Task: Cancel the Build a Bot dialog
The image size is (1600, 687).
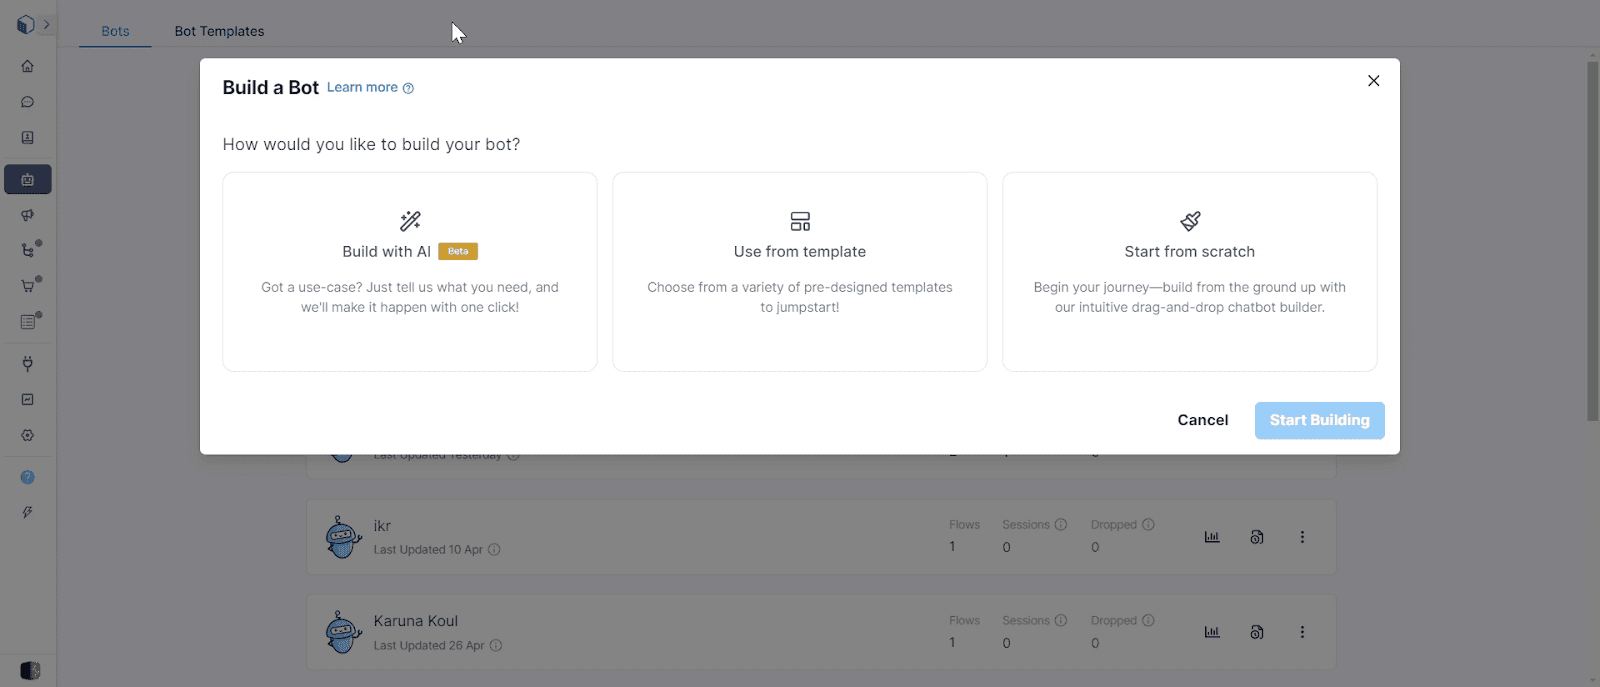Action: (x=1202, y=420)
